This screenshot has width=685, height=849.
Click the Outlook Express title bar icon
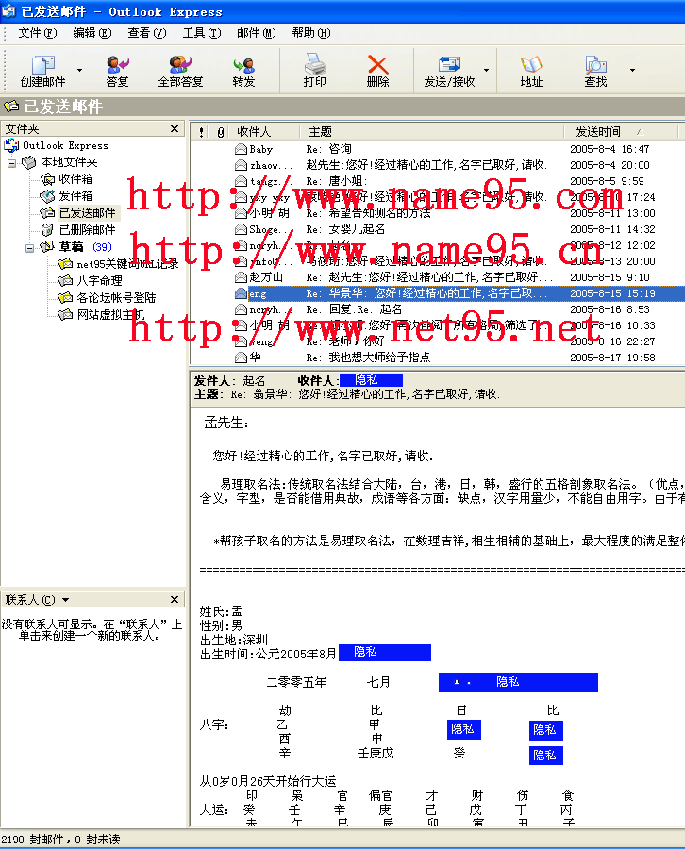9,11
